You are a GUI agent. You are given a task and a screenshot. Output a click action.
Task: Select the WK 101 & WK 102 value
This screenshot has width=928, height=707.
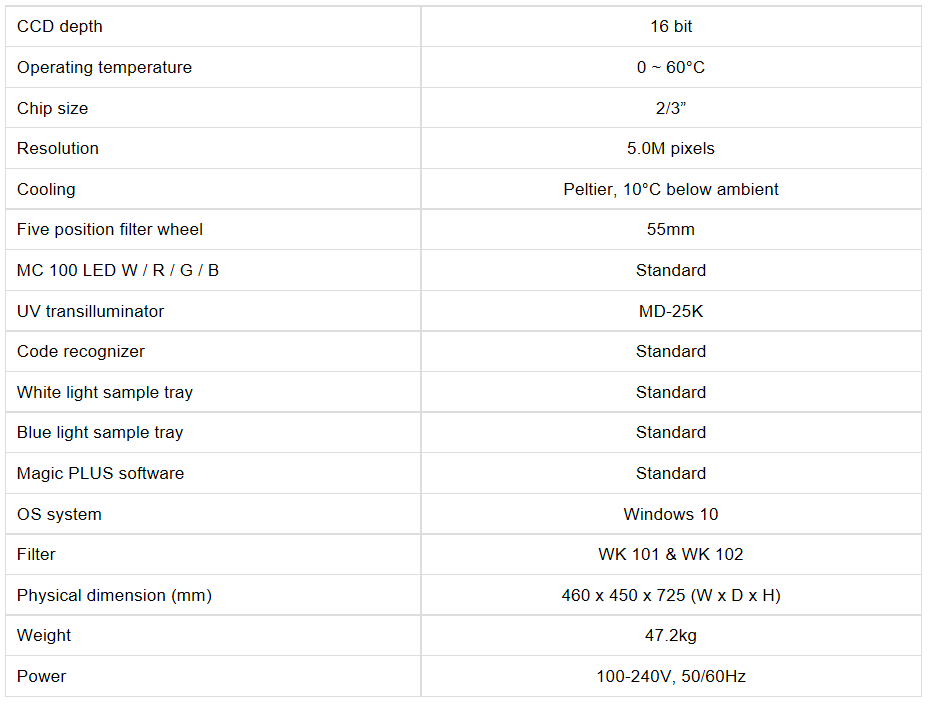click(671, 554)
